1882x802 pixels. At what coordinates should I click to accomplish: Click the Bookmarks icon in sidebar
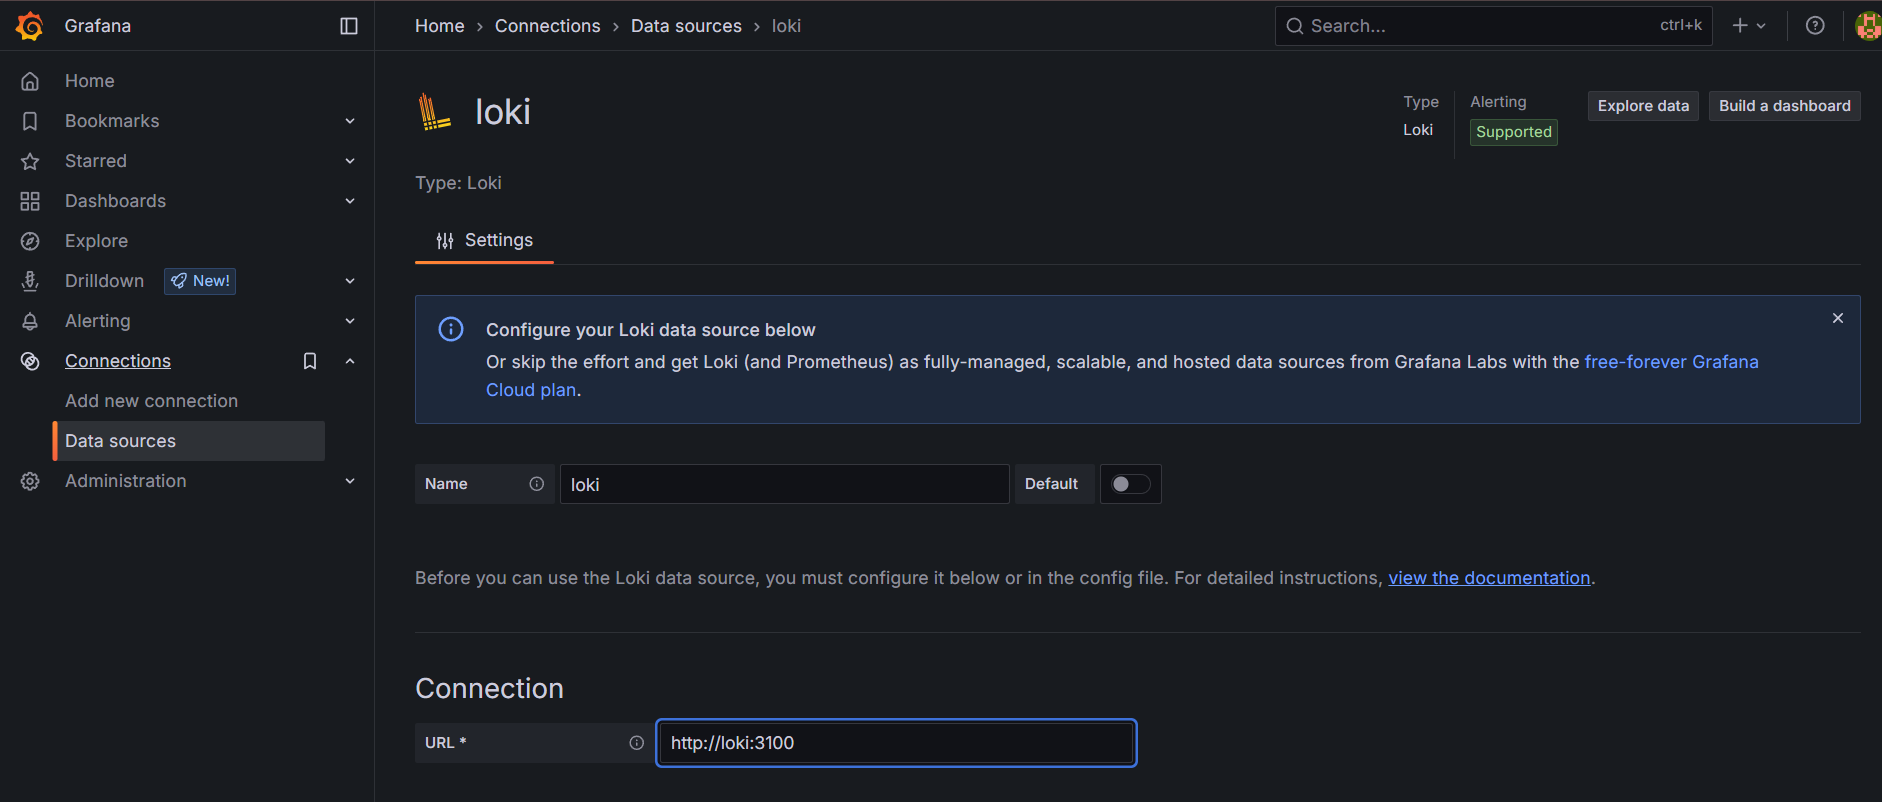pyautogui.click(x=30, y=121)
